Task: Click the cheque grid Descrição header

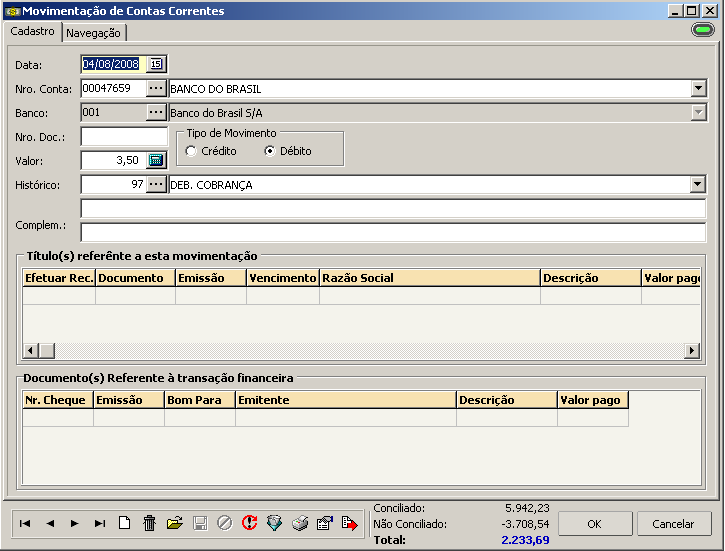Action: (x=507, y=400)
